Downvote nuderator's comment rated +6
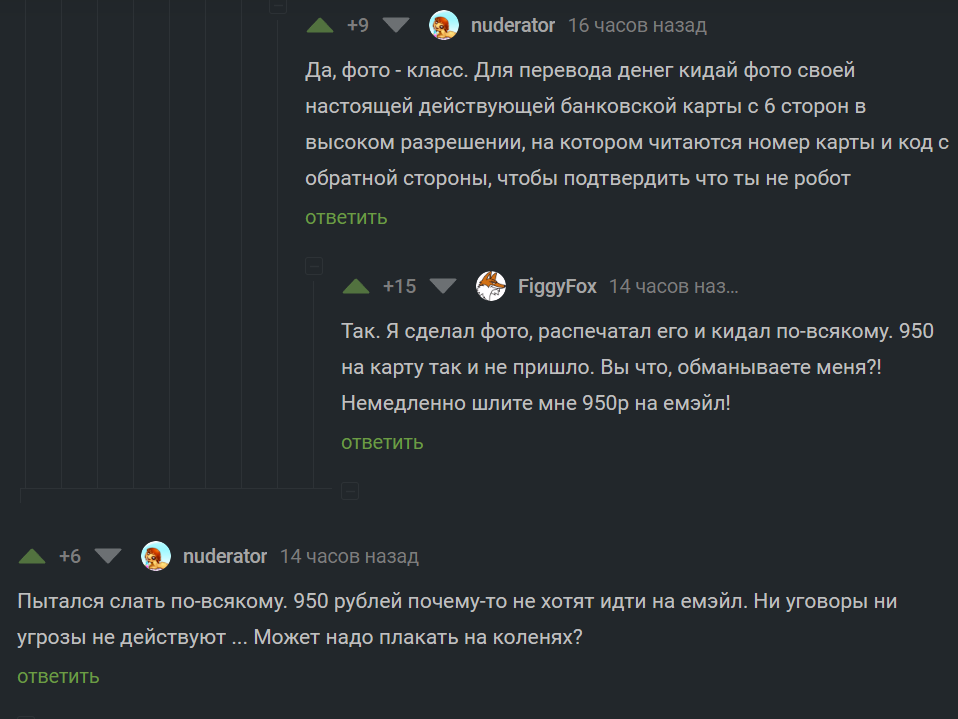This screenshot has height=719, width=958. 107,556
